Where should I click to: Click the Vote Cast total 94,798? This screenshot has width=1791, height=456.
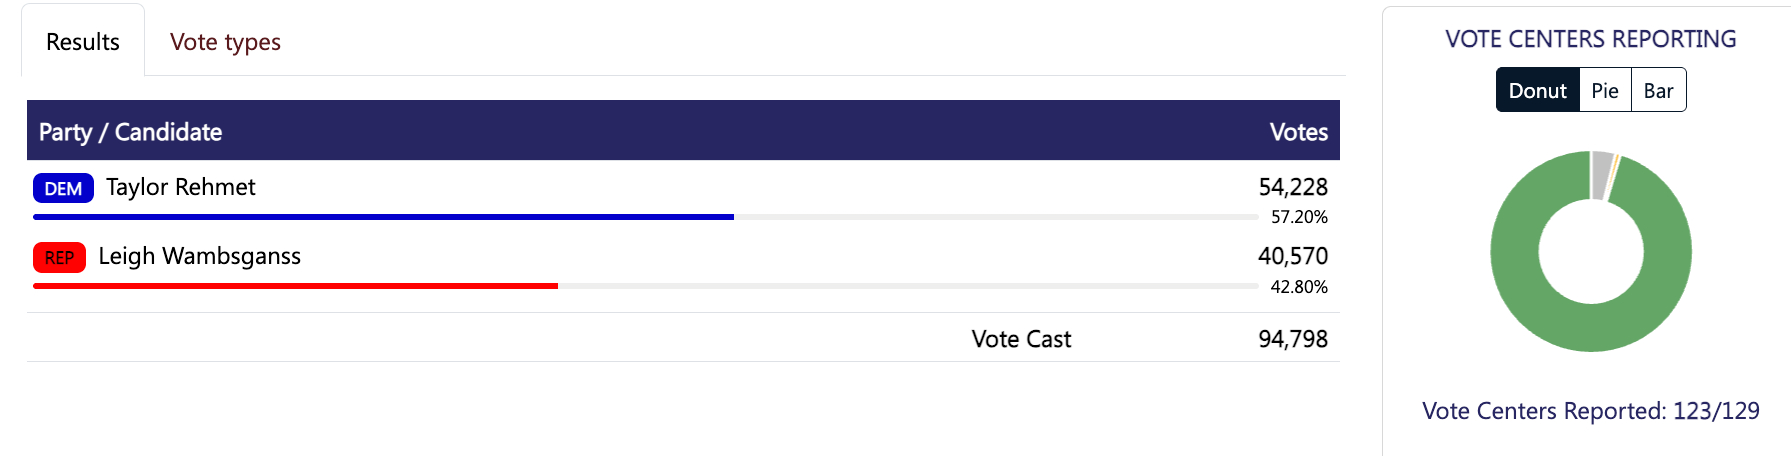(1293, 339)
